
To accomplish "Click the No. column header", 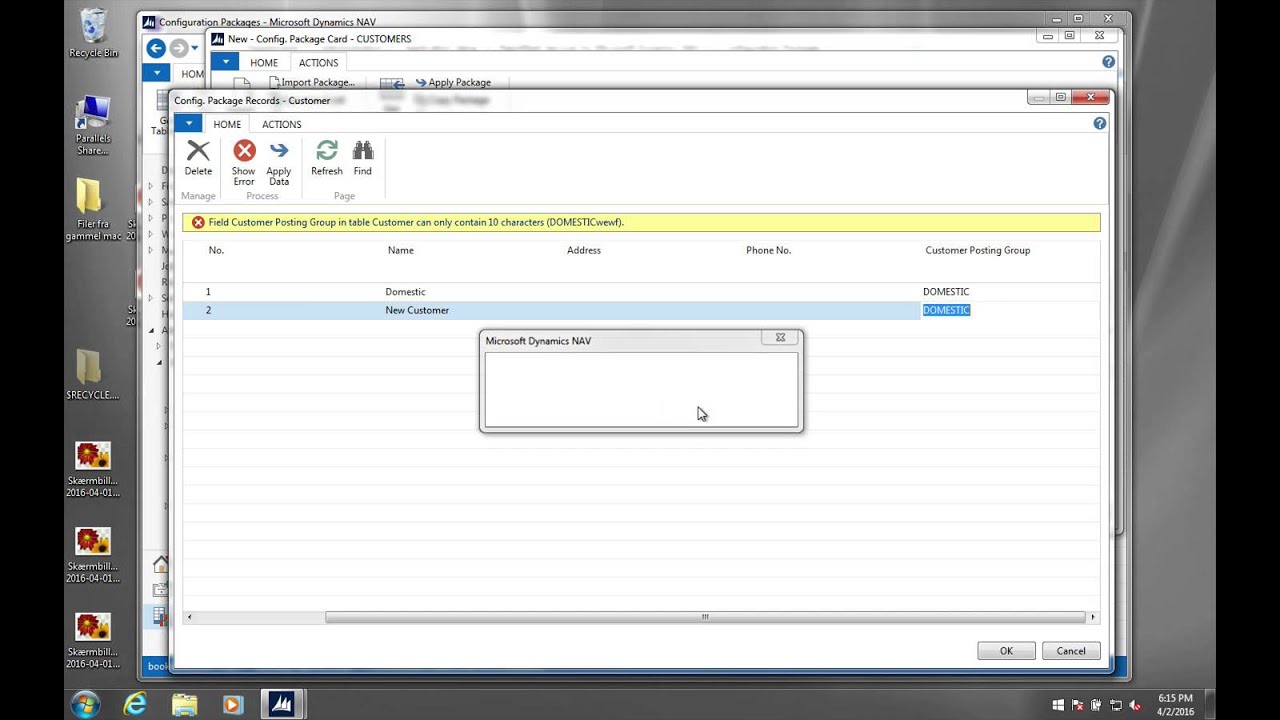I will click(216, 250).
